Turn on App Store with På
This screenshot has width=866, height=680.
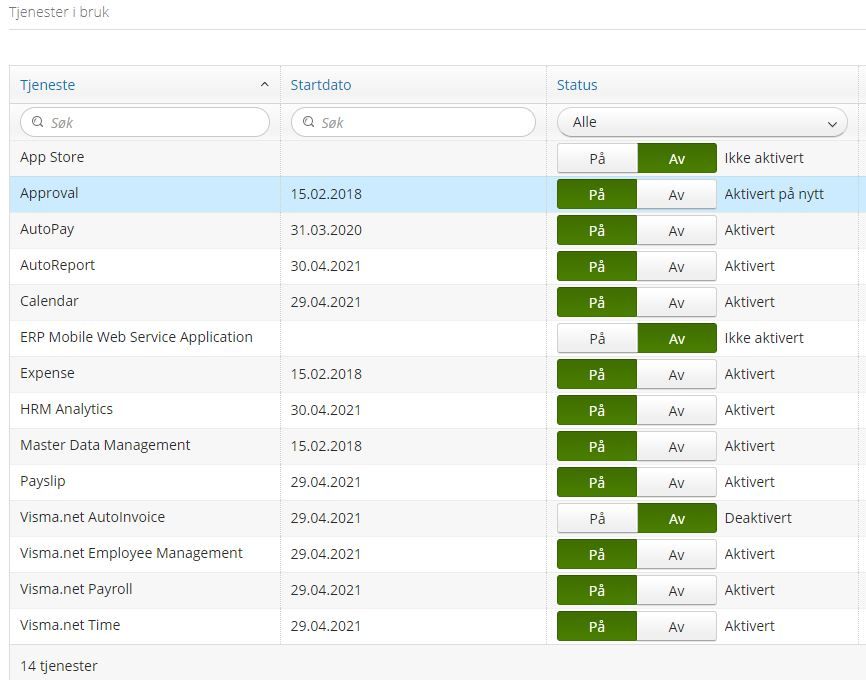[x=597, y=159]
